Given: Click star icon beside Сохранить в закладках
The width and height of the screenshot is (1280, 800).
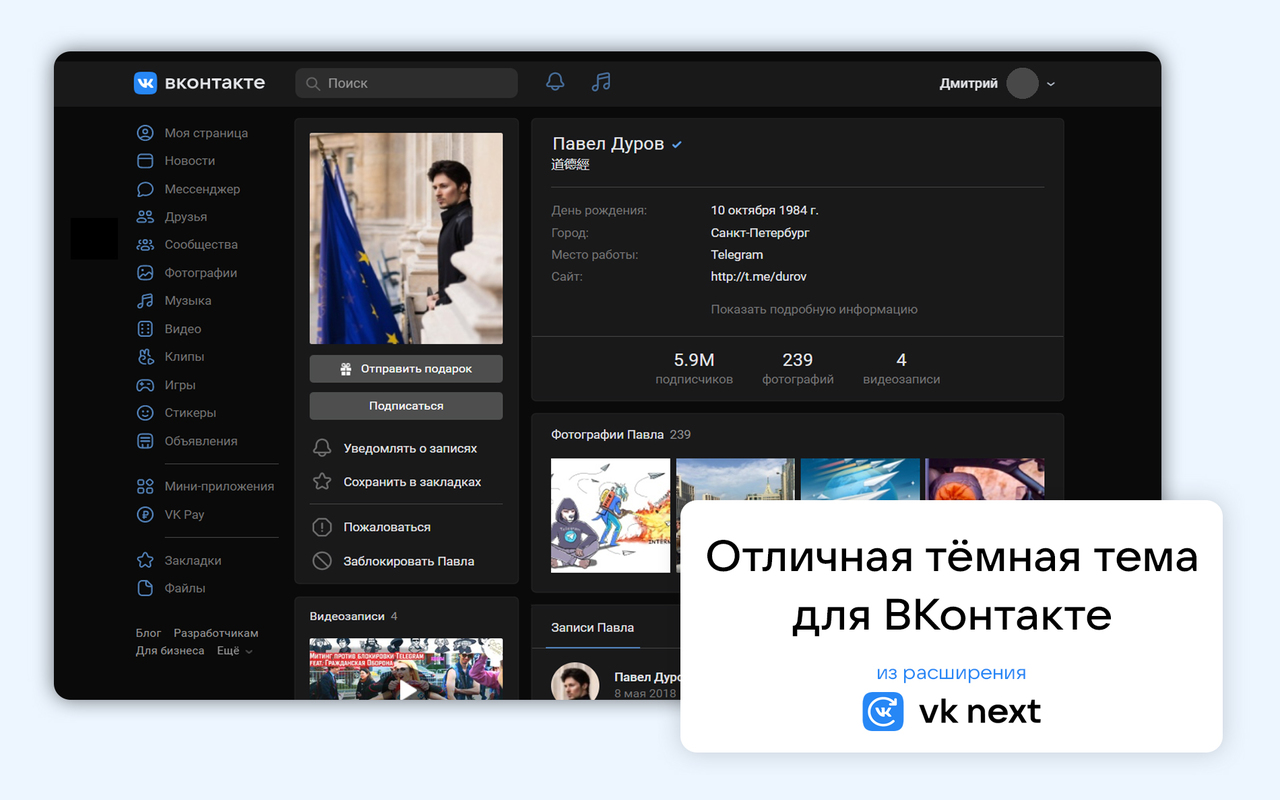Looking at the screenshot, I should [x=322, y=481].
